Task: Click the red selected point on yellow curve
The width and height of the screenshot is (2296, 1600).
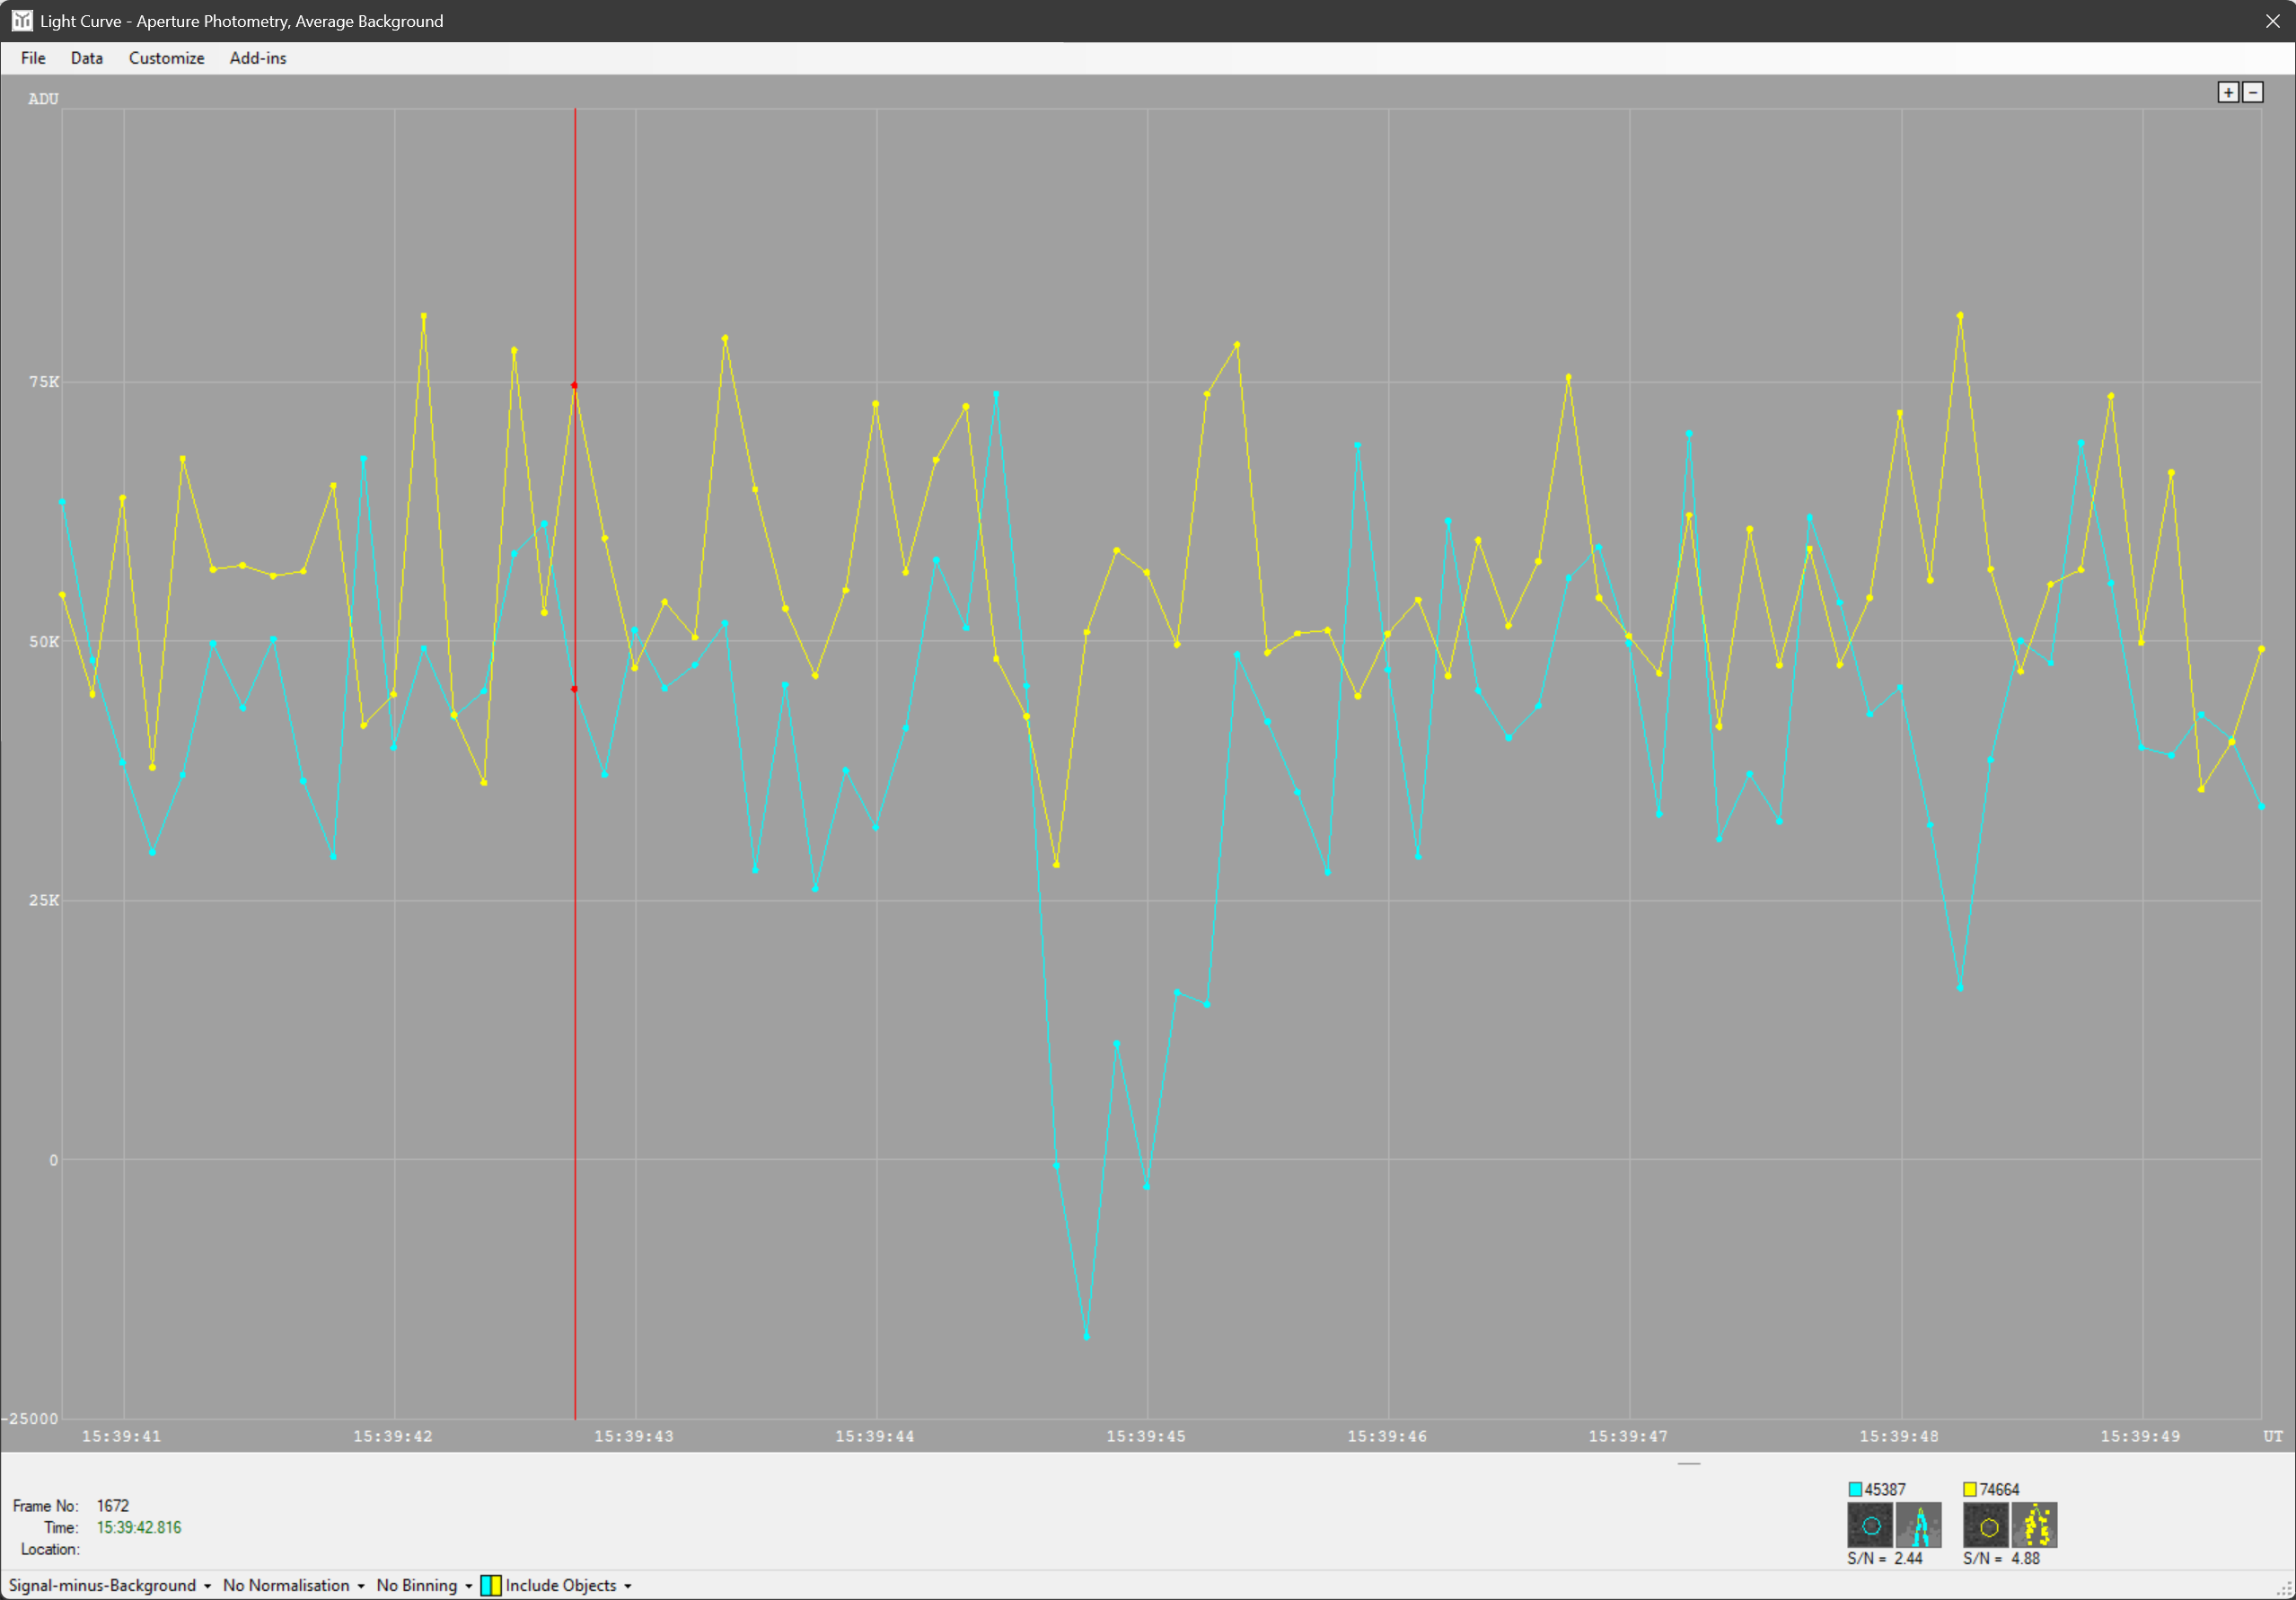Action: (x=574, y=385)
